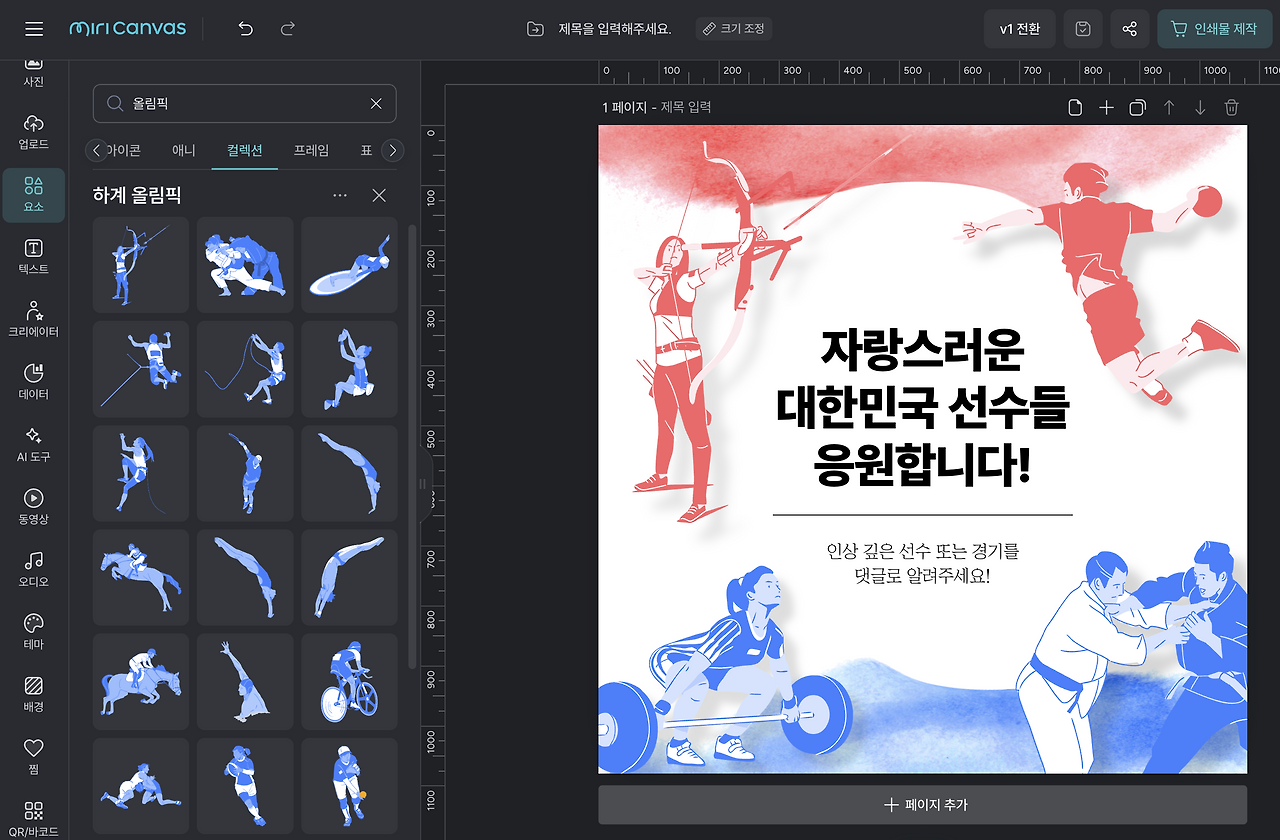The width and height of the screenshot is (1280, 840).
Task: Open the 오디오 audio panel
Action: (x=33, y=570)
